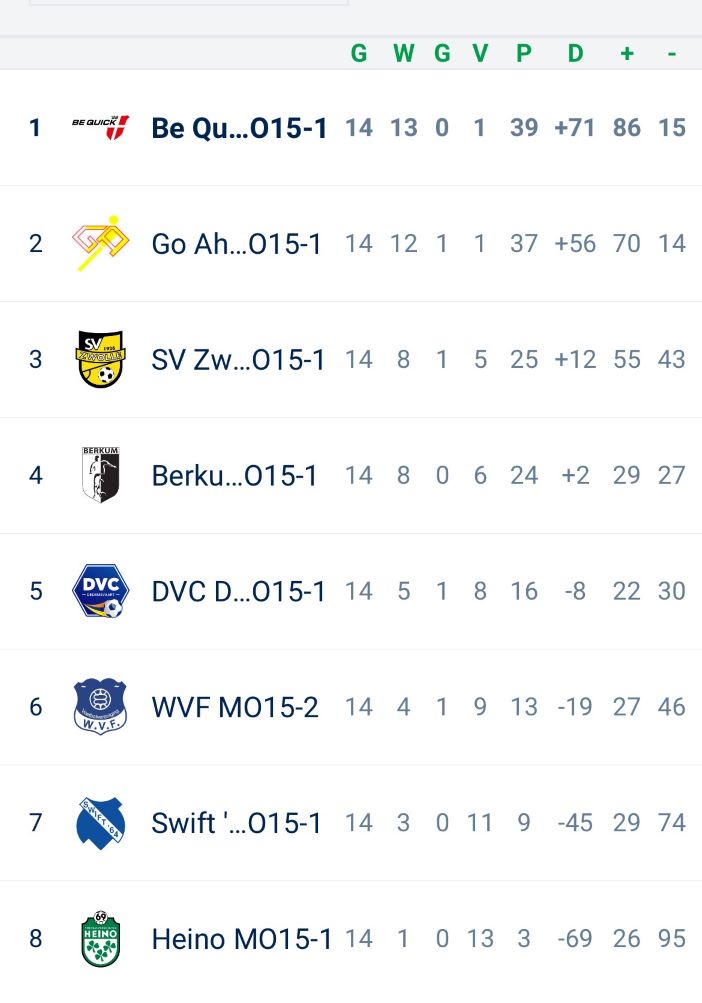Open team Heino MO15-1
Image resolution: width=702 pixels, height=1003 pixels.
click(242, 939)
